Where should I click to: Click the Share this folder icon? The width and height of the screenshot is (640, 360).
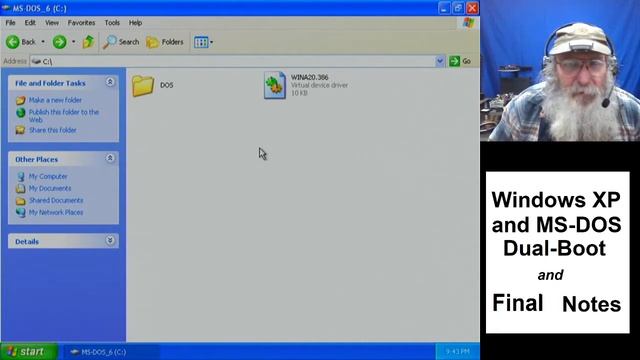click(20, 130)
